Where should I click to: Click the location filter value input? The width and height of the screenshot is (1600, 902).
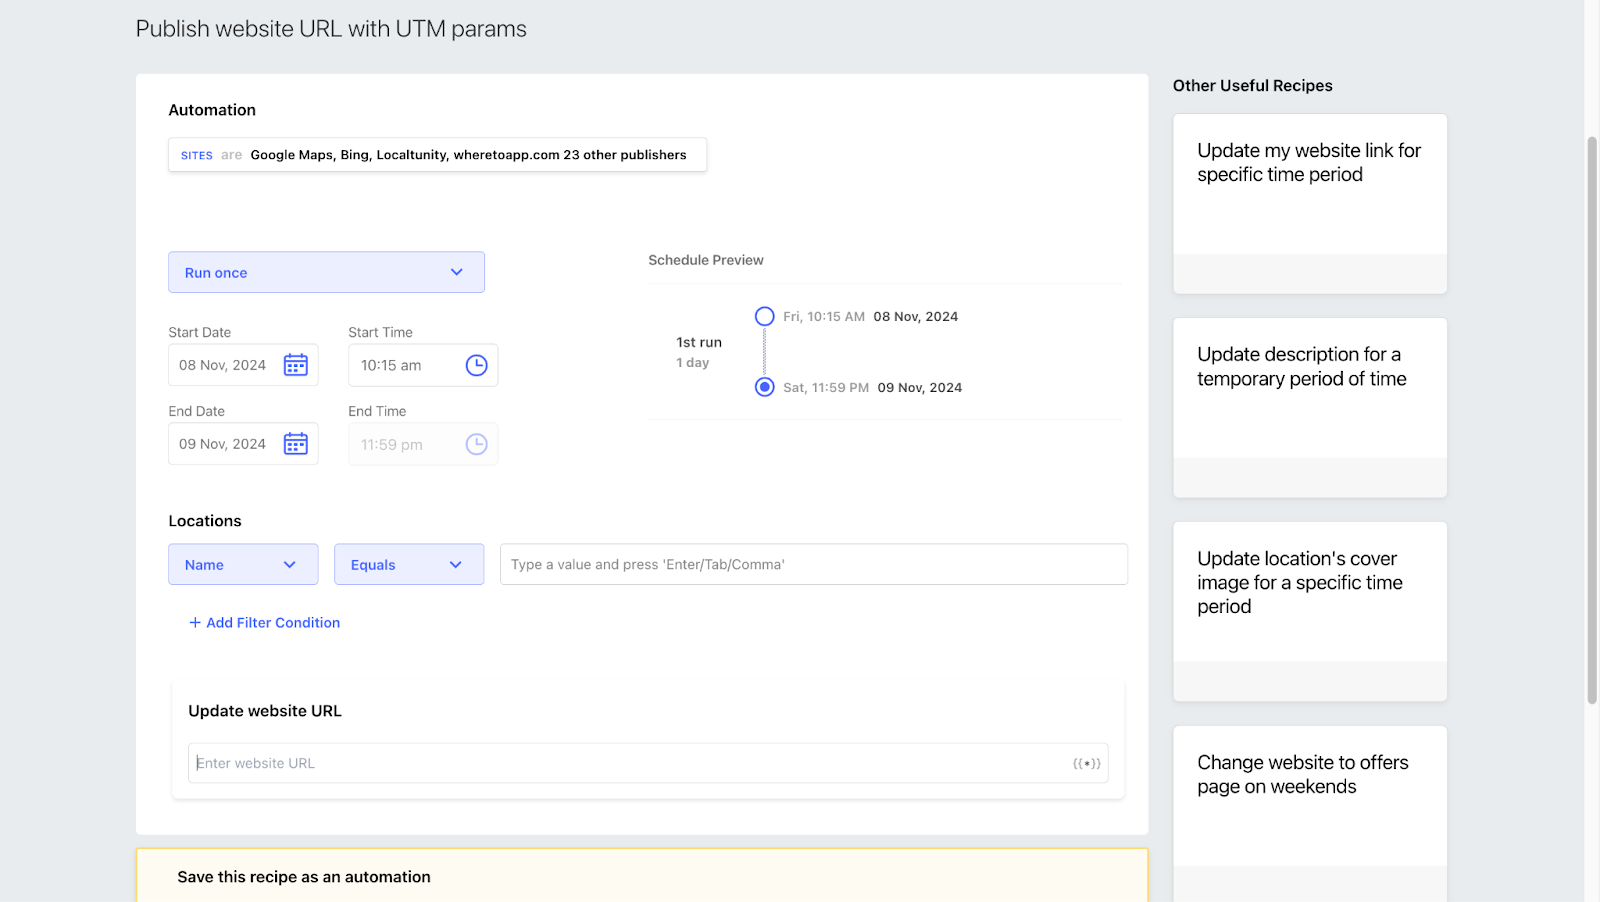[814, 564]
